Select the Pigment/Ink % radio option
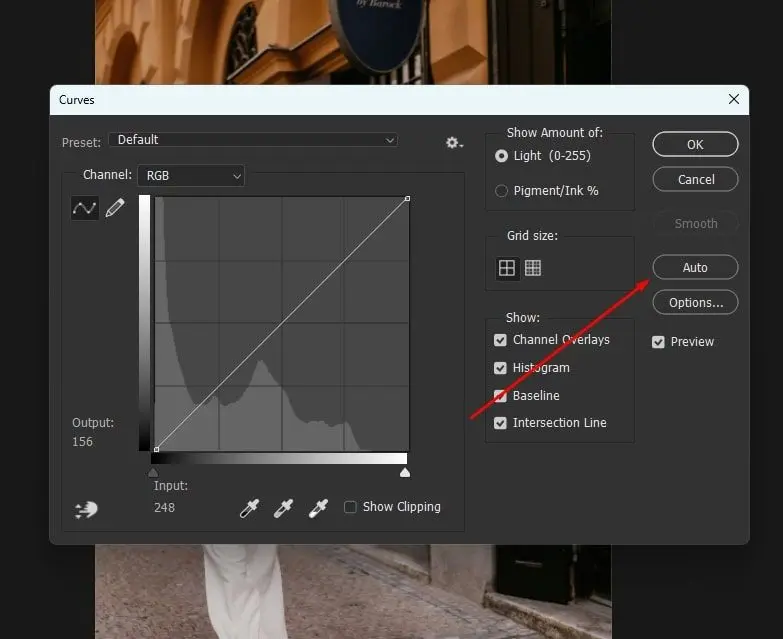 point(501,191)
